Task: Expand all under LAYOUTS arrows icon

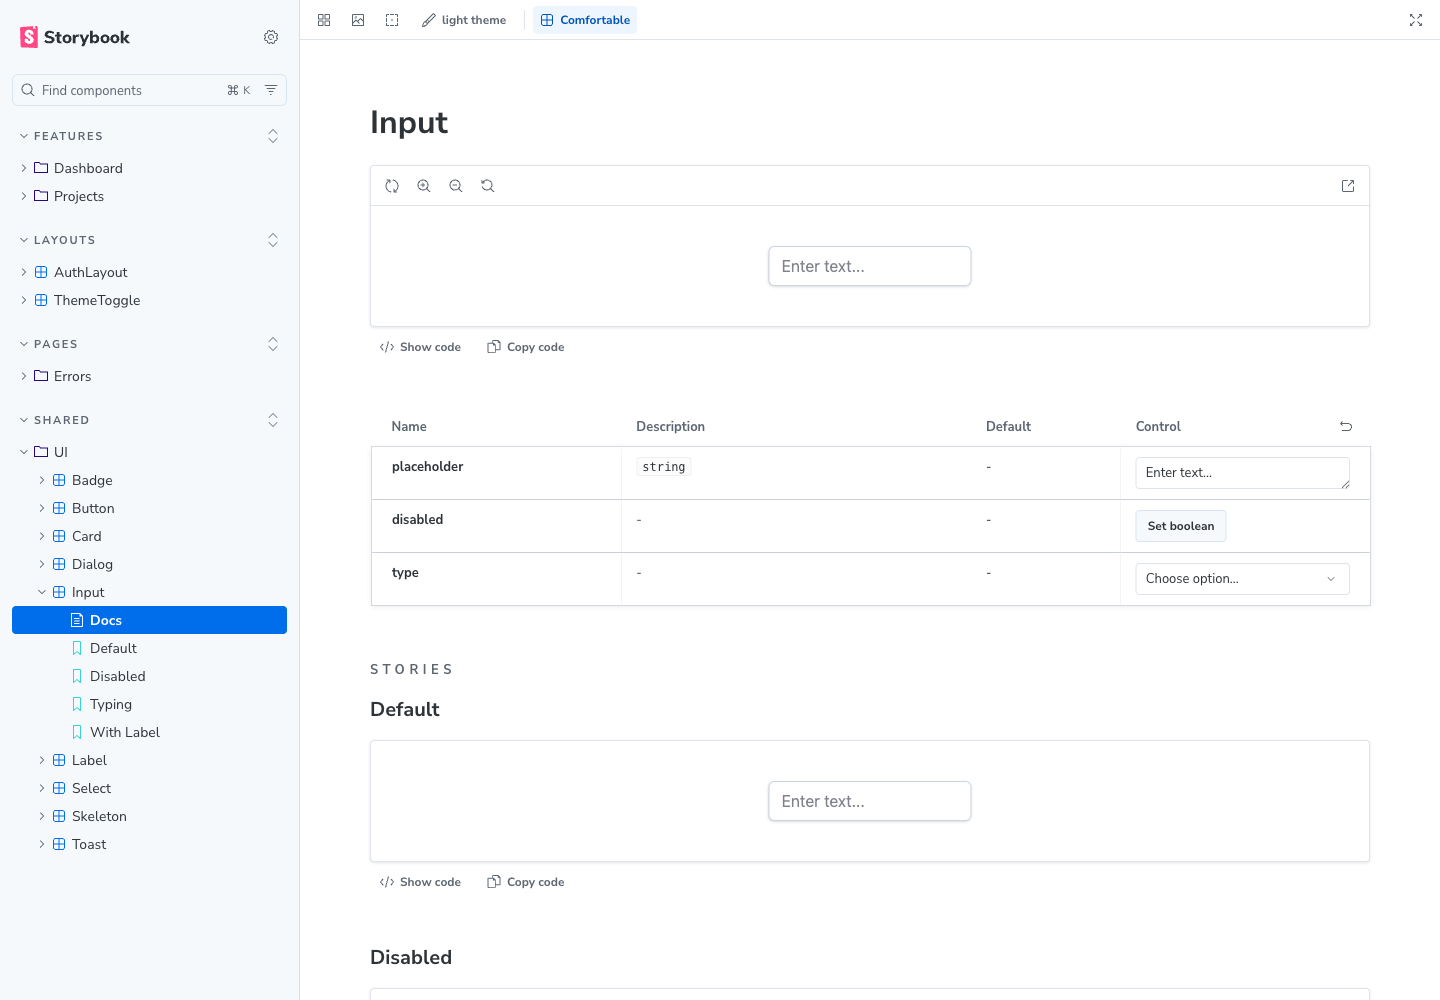Action: 273,240
